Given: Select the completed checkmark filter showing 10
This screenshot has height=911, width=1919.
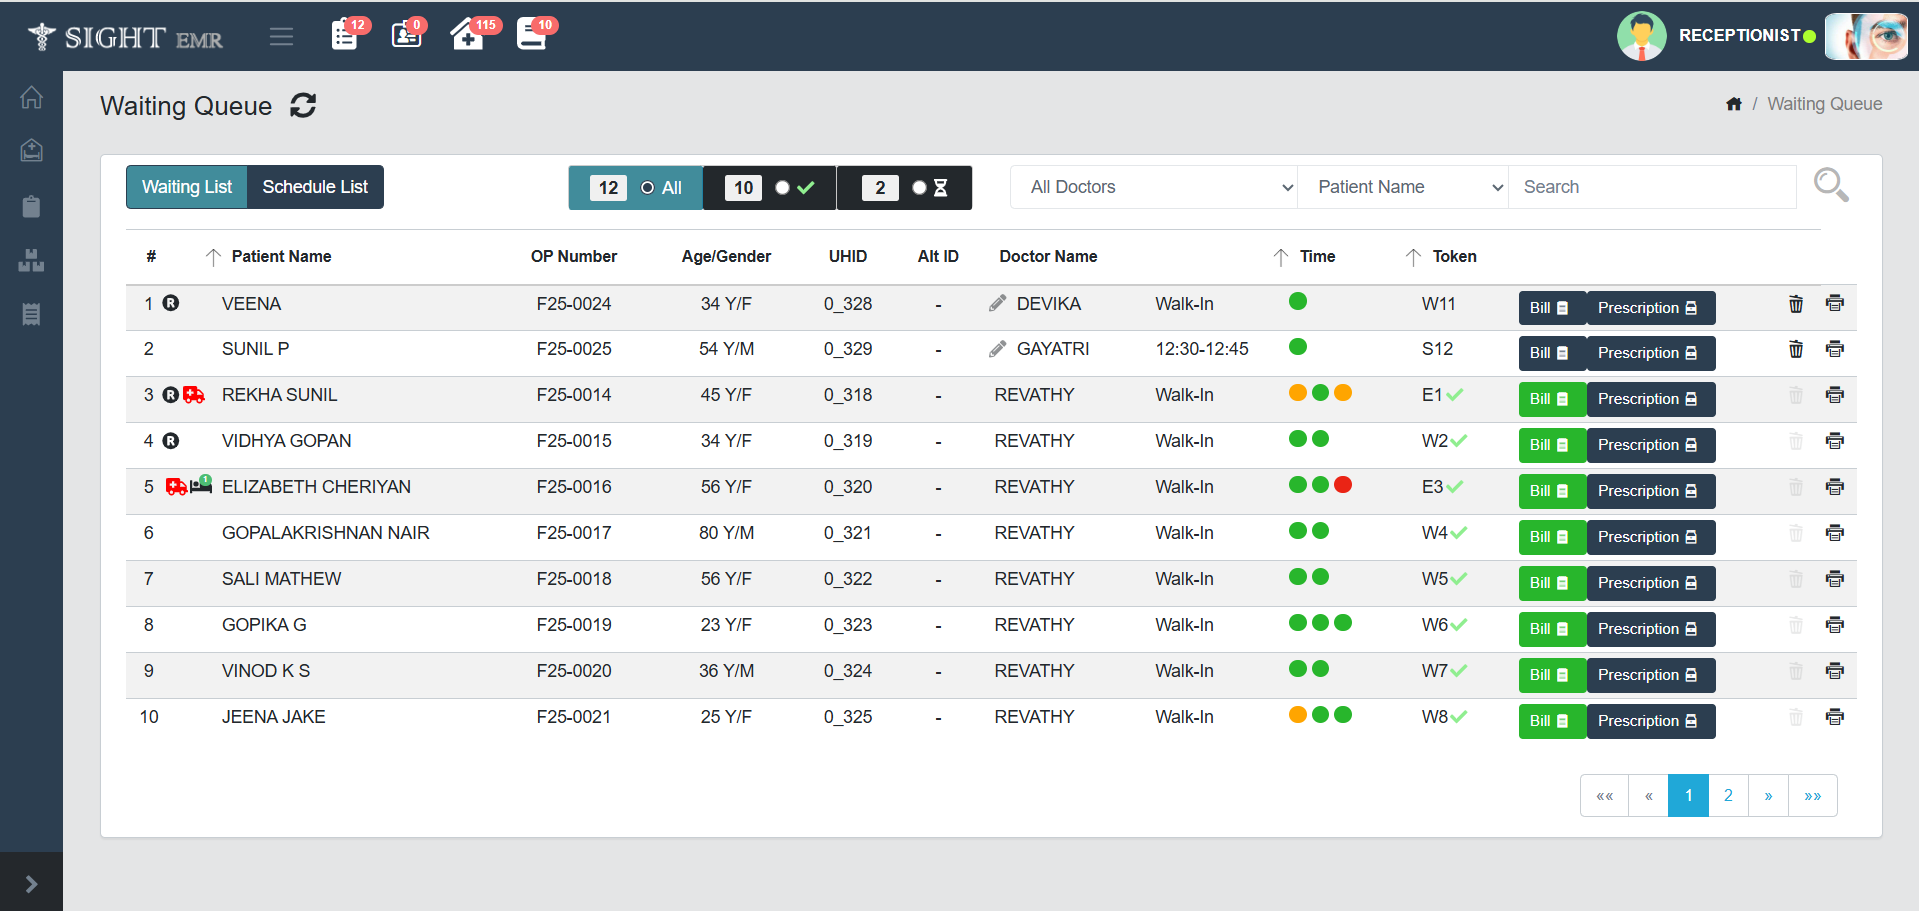Looking at the screenshot, I should coord(782,188).
